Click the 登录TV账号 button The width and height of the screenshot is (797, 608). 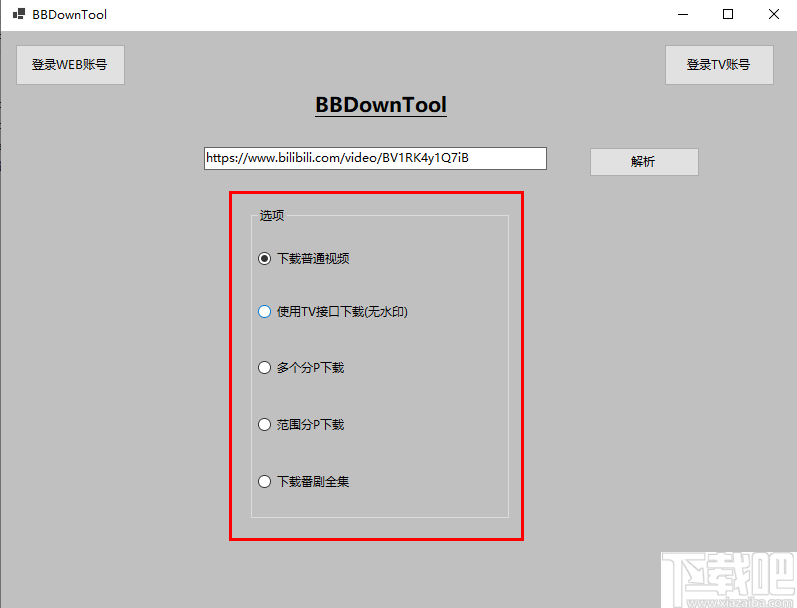pos(719,65)
